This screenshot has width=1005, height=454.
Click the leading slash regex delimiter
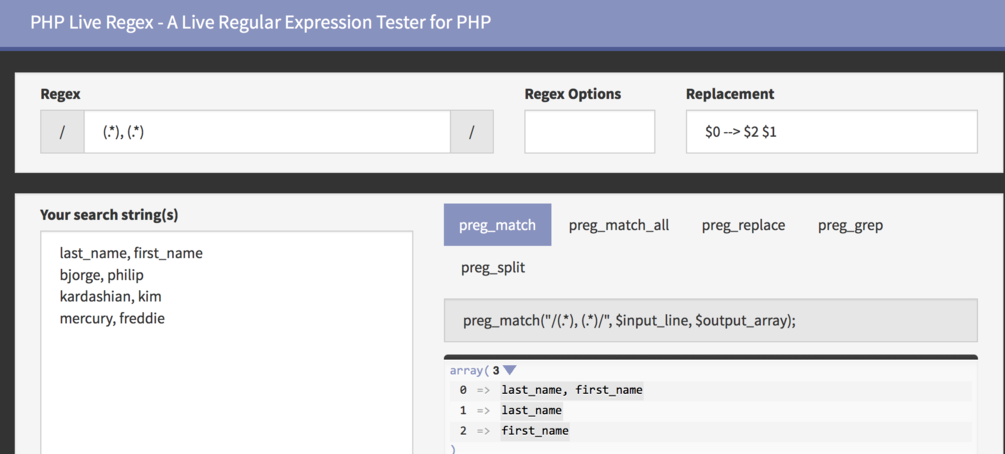pos(62,132)
